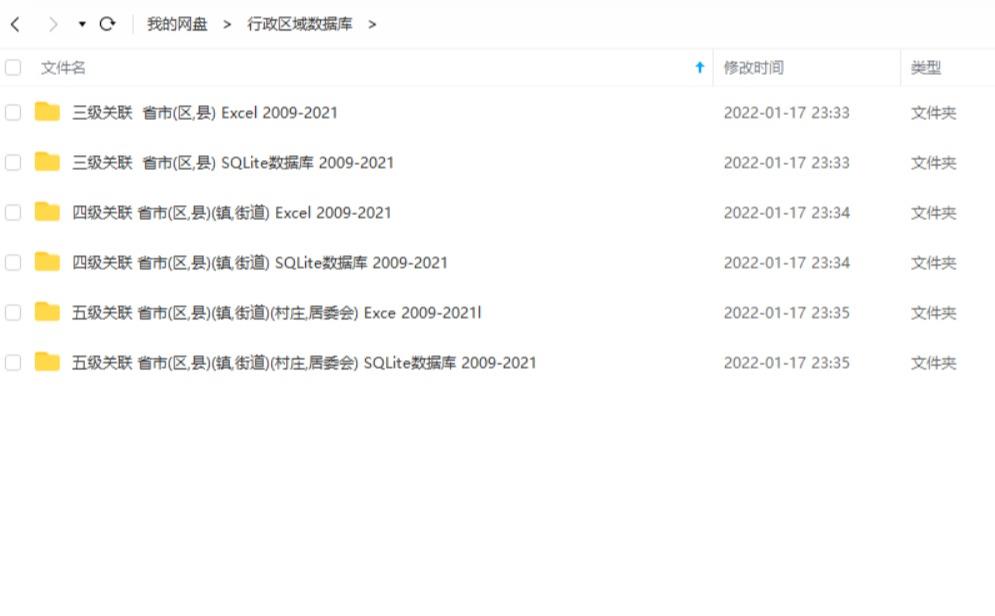This screenshot has width=995, height=616.
Task: Check the checkbox for 五级关联 SQLite数据库 folder
Action: (13, 362)
